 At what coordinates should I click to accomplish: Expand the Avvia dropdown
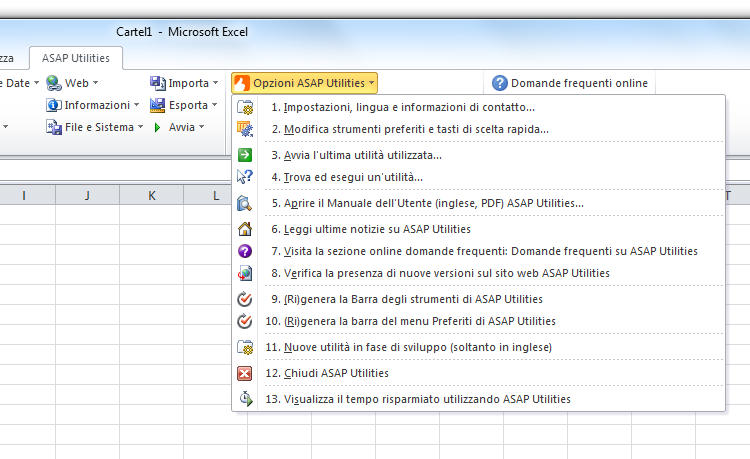(x=201, y=127)
